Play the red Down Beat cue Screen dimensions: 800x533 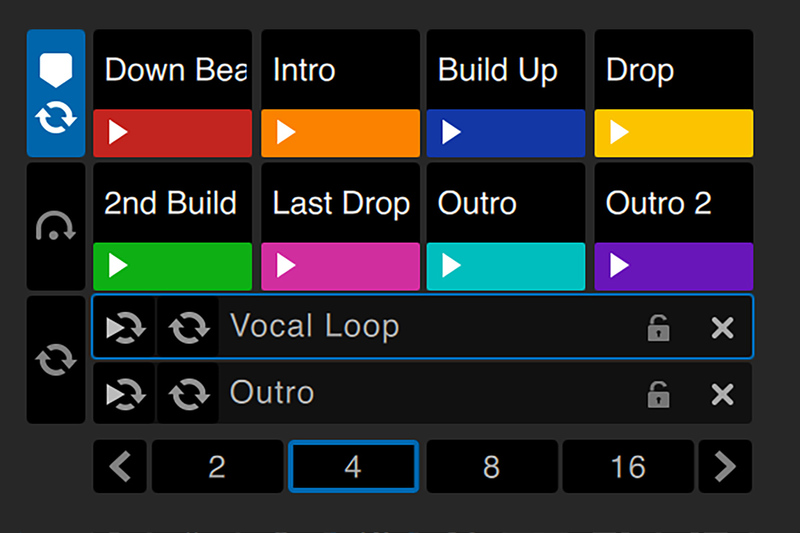[172, 133]
